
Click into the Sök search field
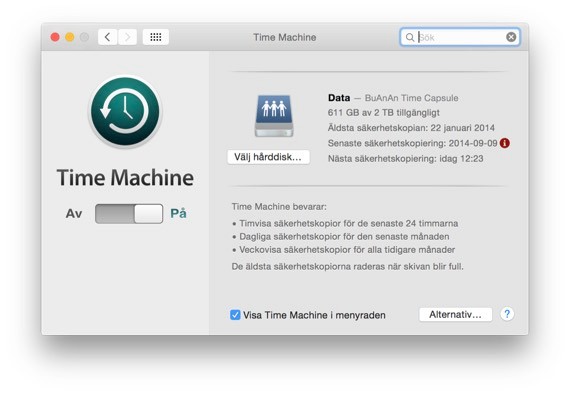pyautogui.click(x=460, y=37)
